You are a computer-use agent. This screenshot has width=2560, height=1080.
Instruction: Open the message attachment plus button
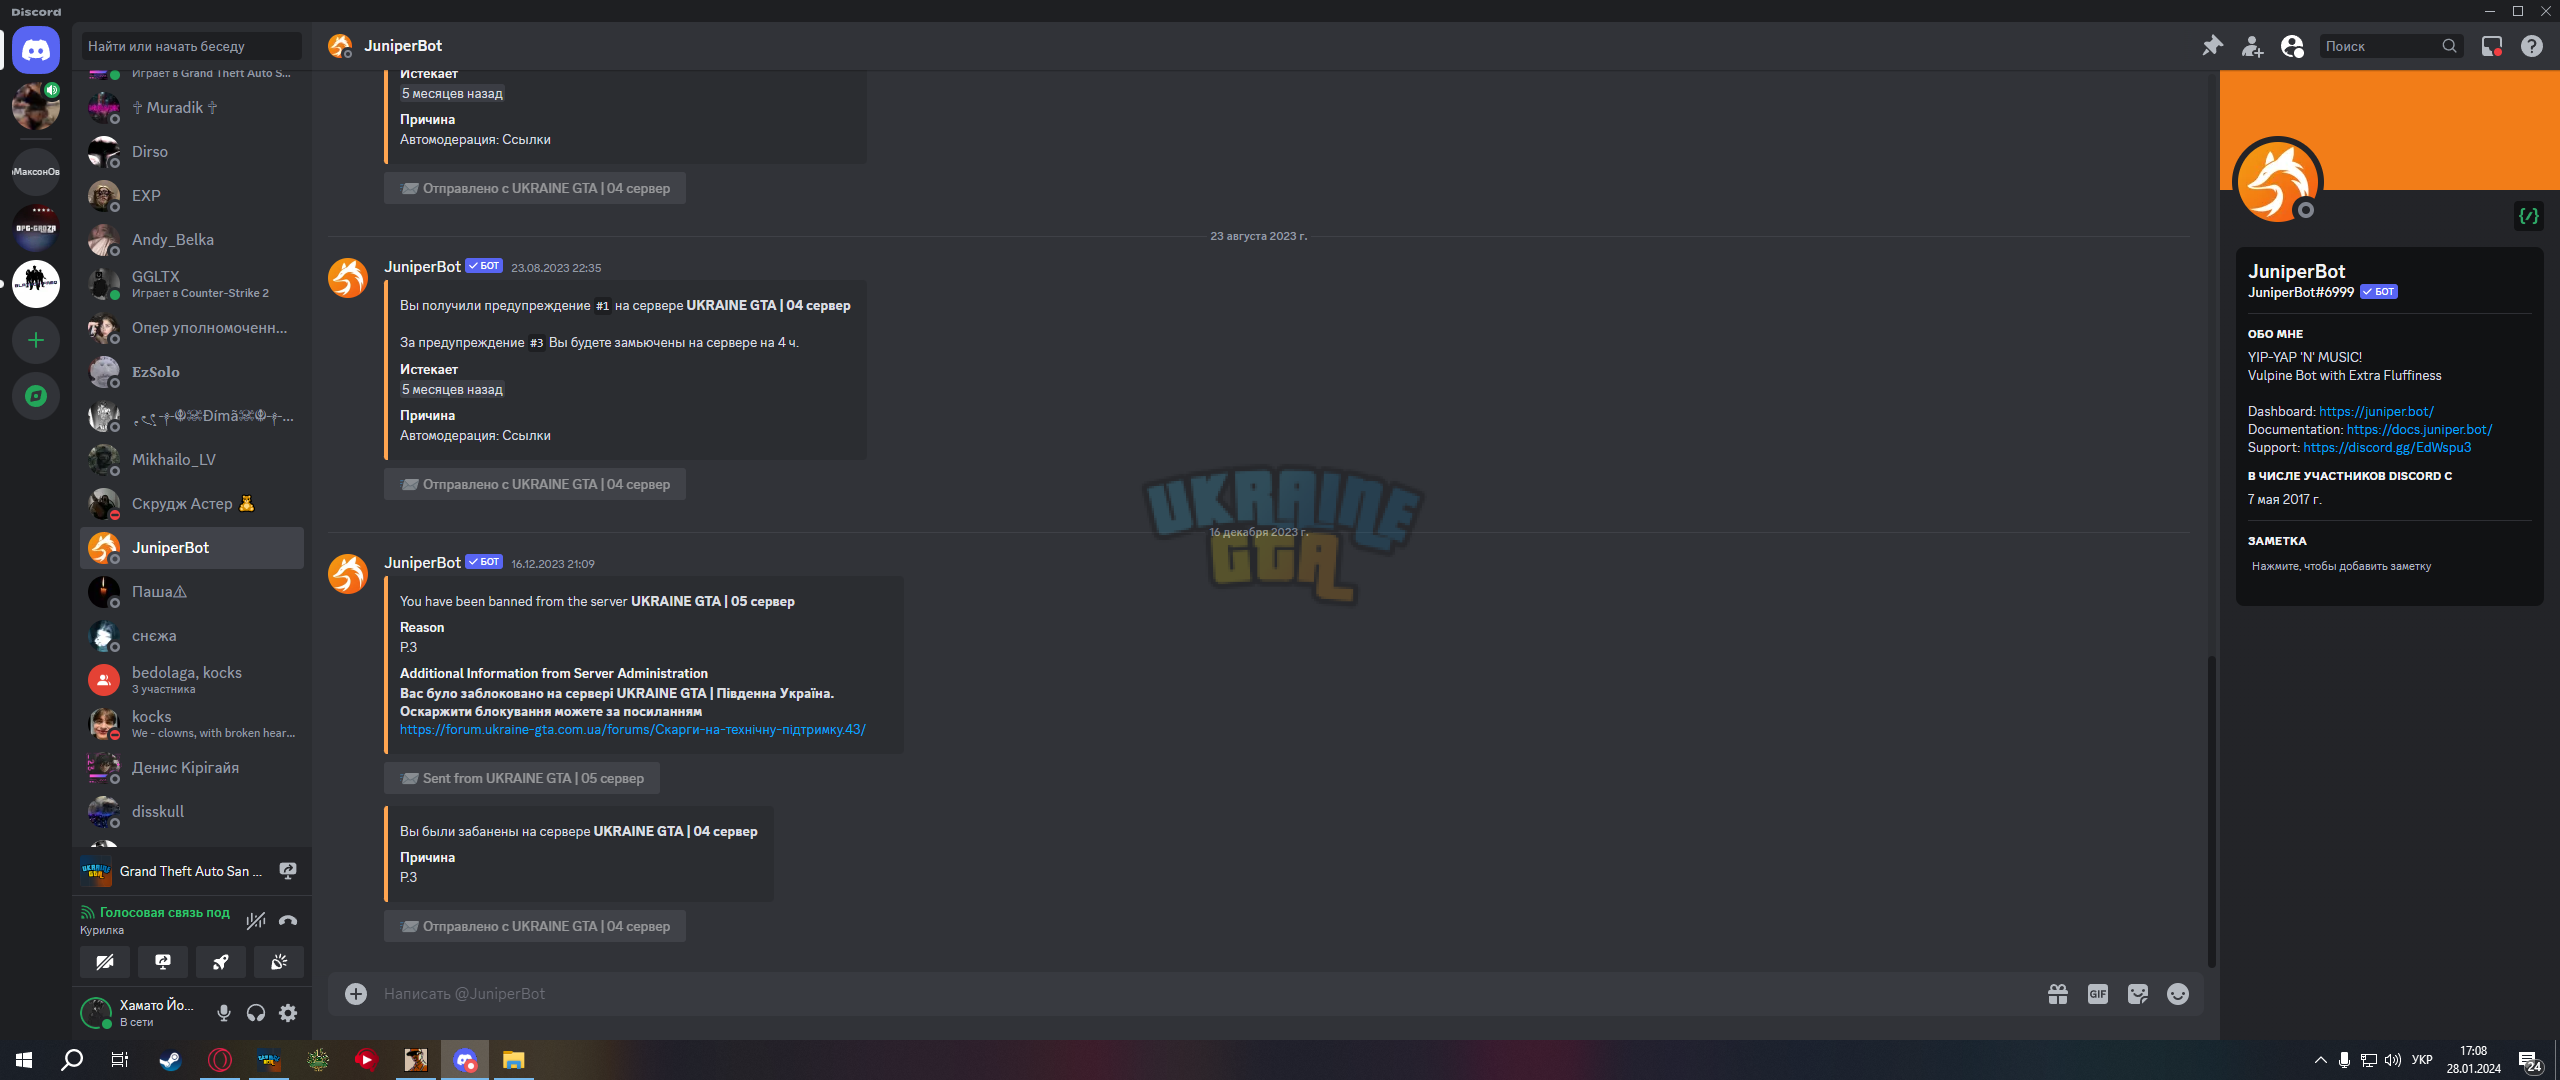click(x=356, y=994)
